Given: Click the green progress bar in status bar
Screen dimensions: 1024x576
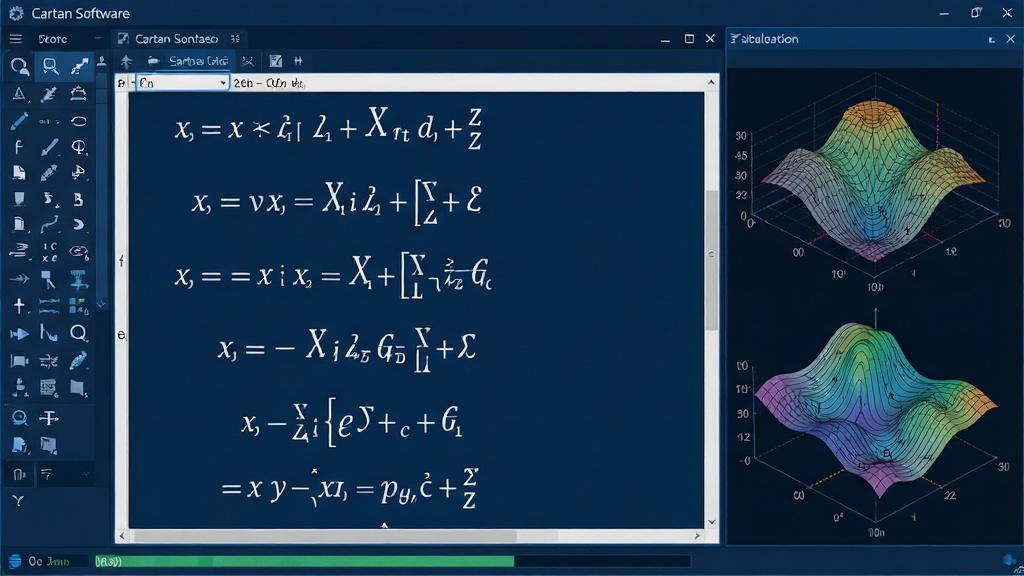Looking at the screenshot, I should 304,561.
